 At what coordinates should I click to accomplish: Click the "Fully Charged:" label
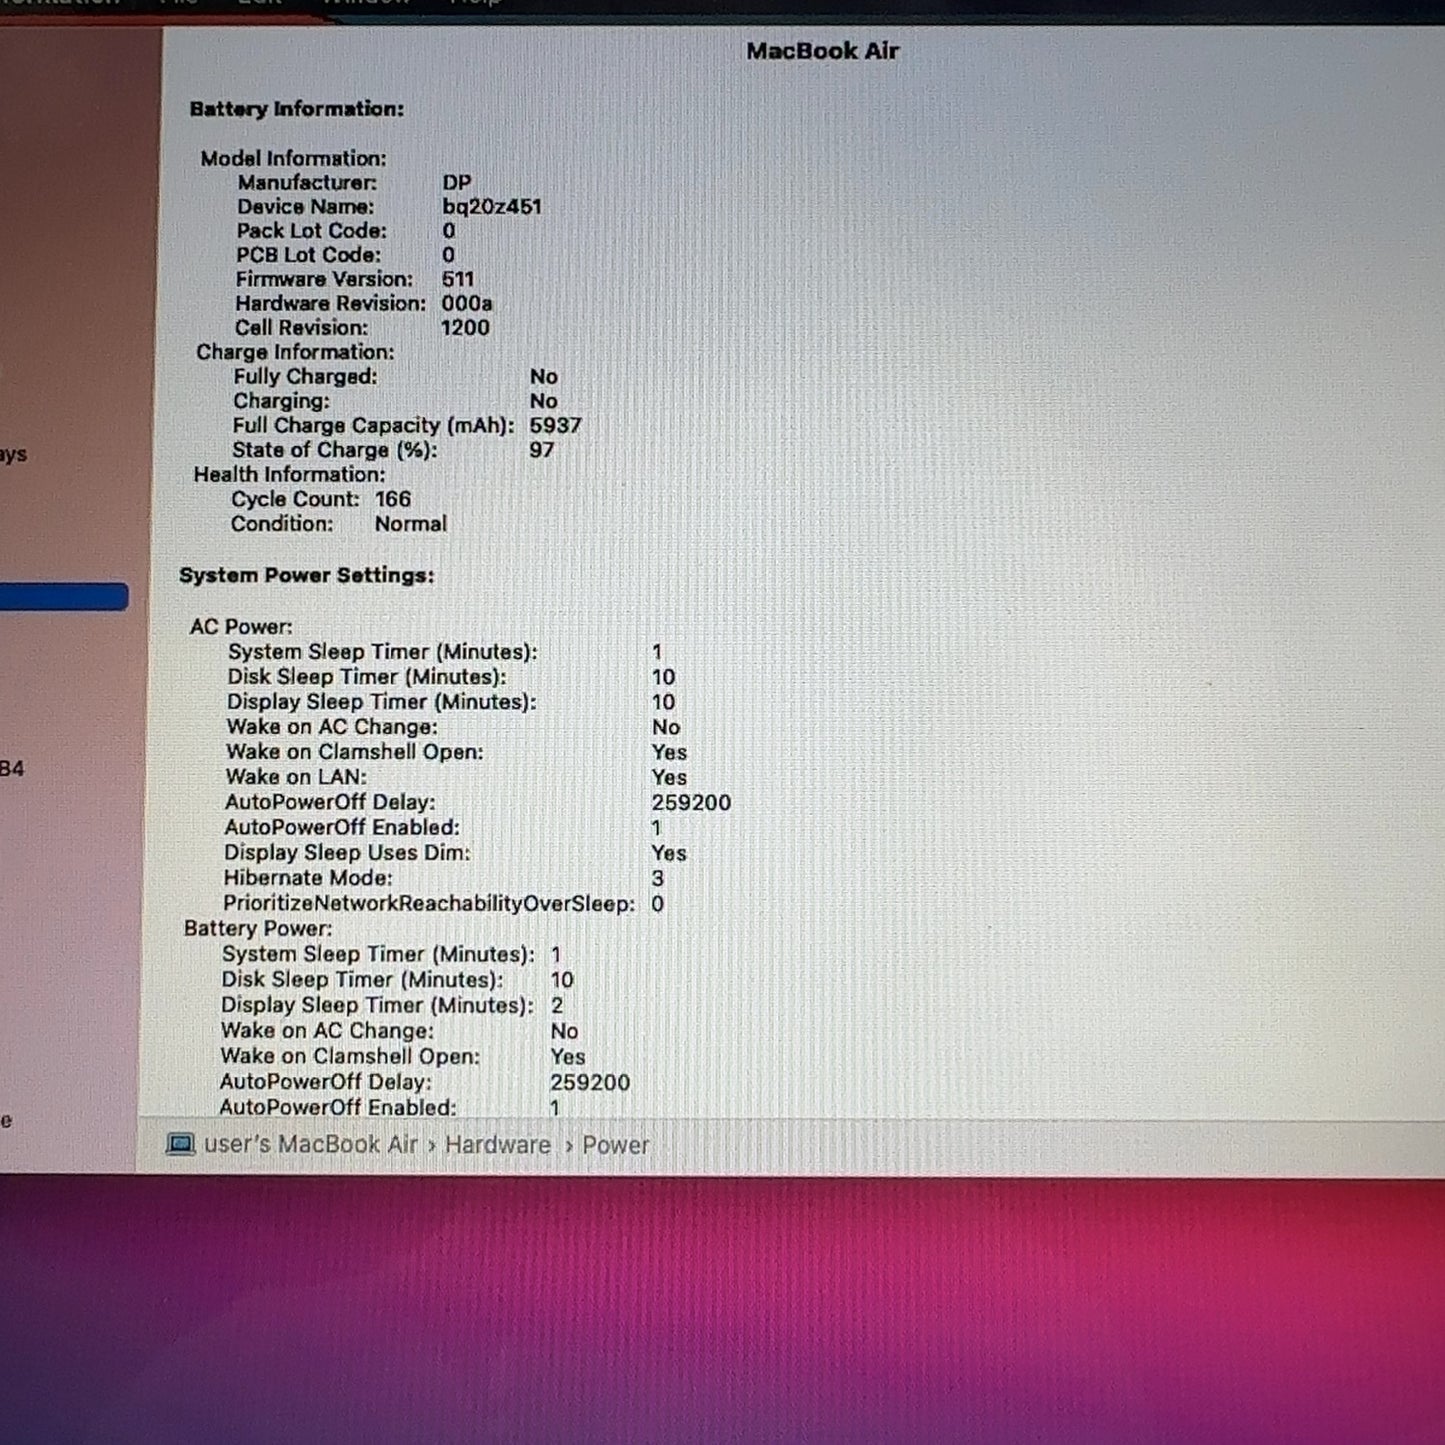(305, 377)
